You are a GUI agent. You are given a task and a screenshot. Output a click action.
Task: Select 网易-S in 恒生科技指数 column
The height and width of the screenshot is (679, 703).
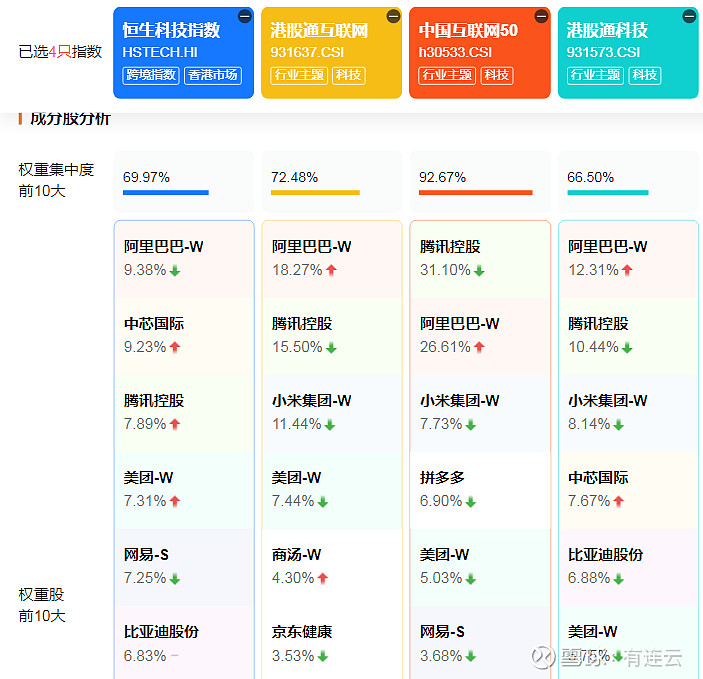click(x=146, y=555)
